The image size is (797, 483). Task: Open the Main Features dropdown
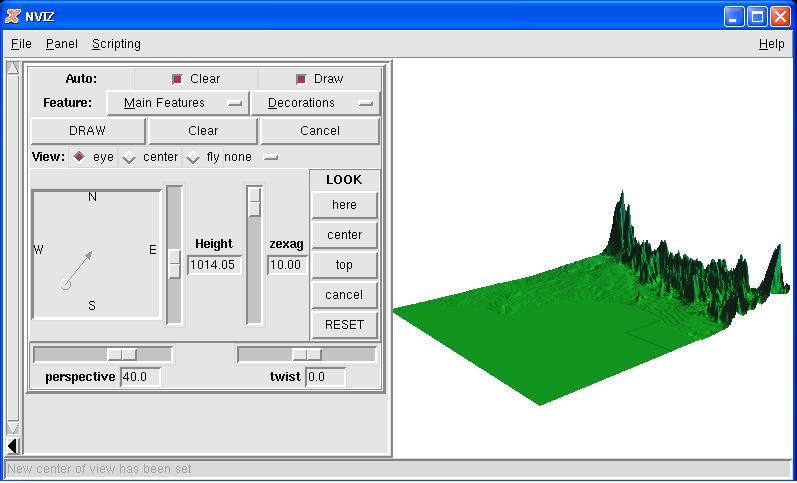(178, 103)
